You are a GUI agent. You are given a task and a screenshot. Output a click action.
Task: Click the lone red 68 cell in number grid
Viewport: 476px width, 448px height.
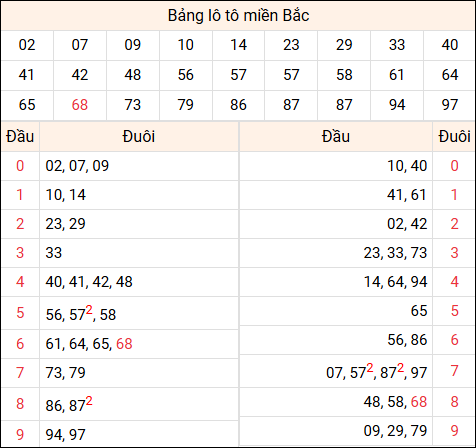pos(80,105)
